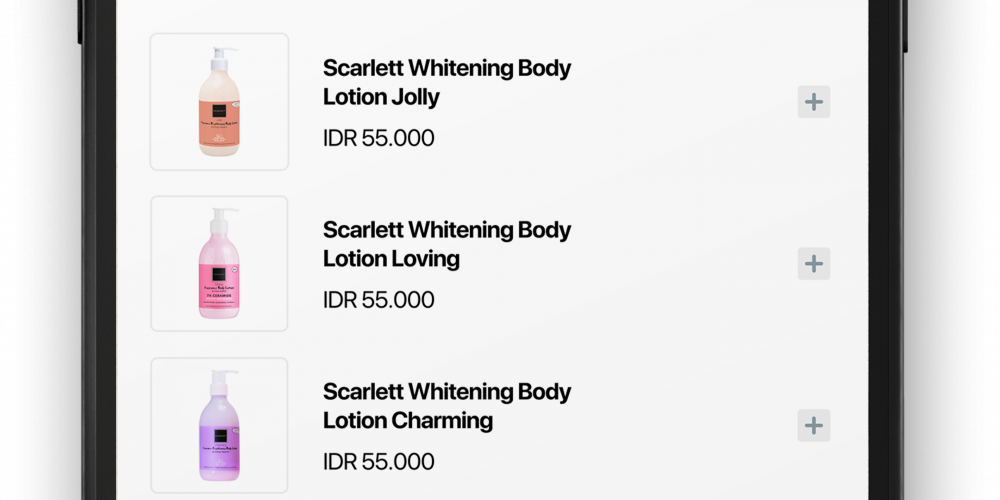Image resolution: width=1000 pixels, height=500 pixels.
Task: Click the IDR 55.000 price under Loving
Action: coord(378,300)
